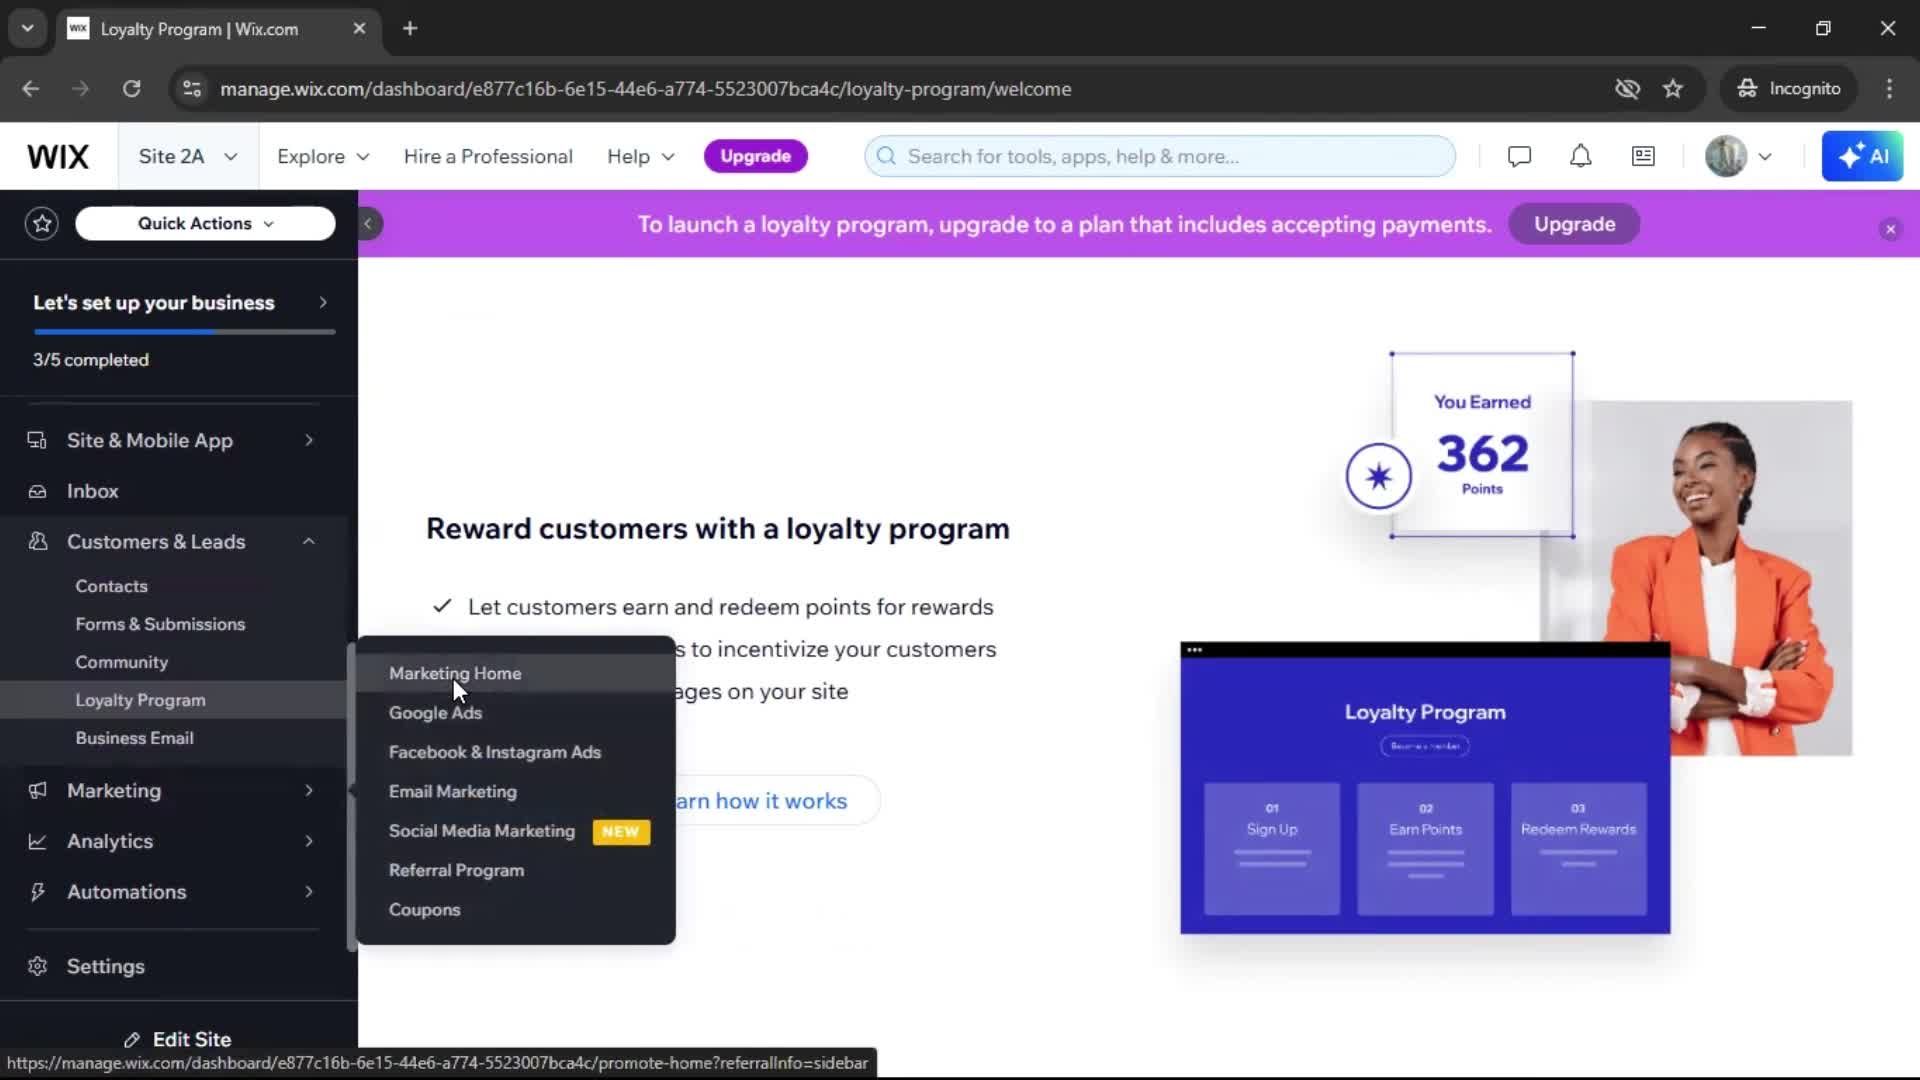Screen dimensions: 1920x1080
Task: Open Email Marketing from flyout
Action: [516, 792]
